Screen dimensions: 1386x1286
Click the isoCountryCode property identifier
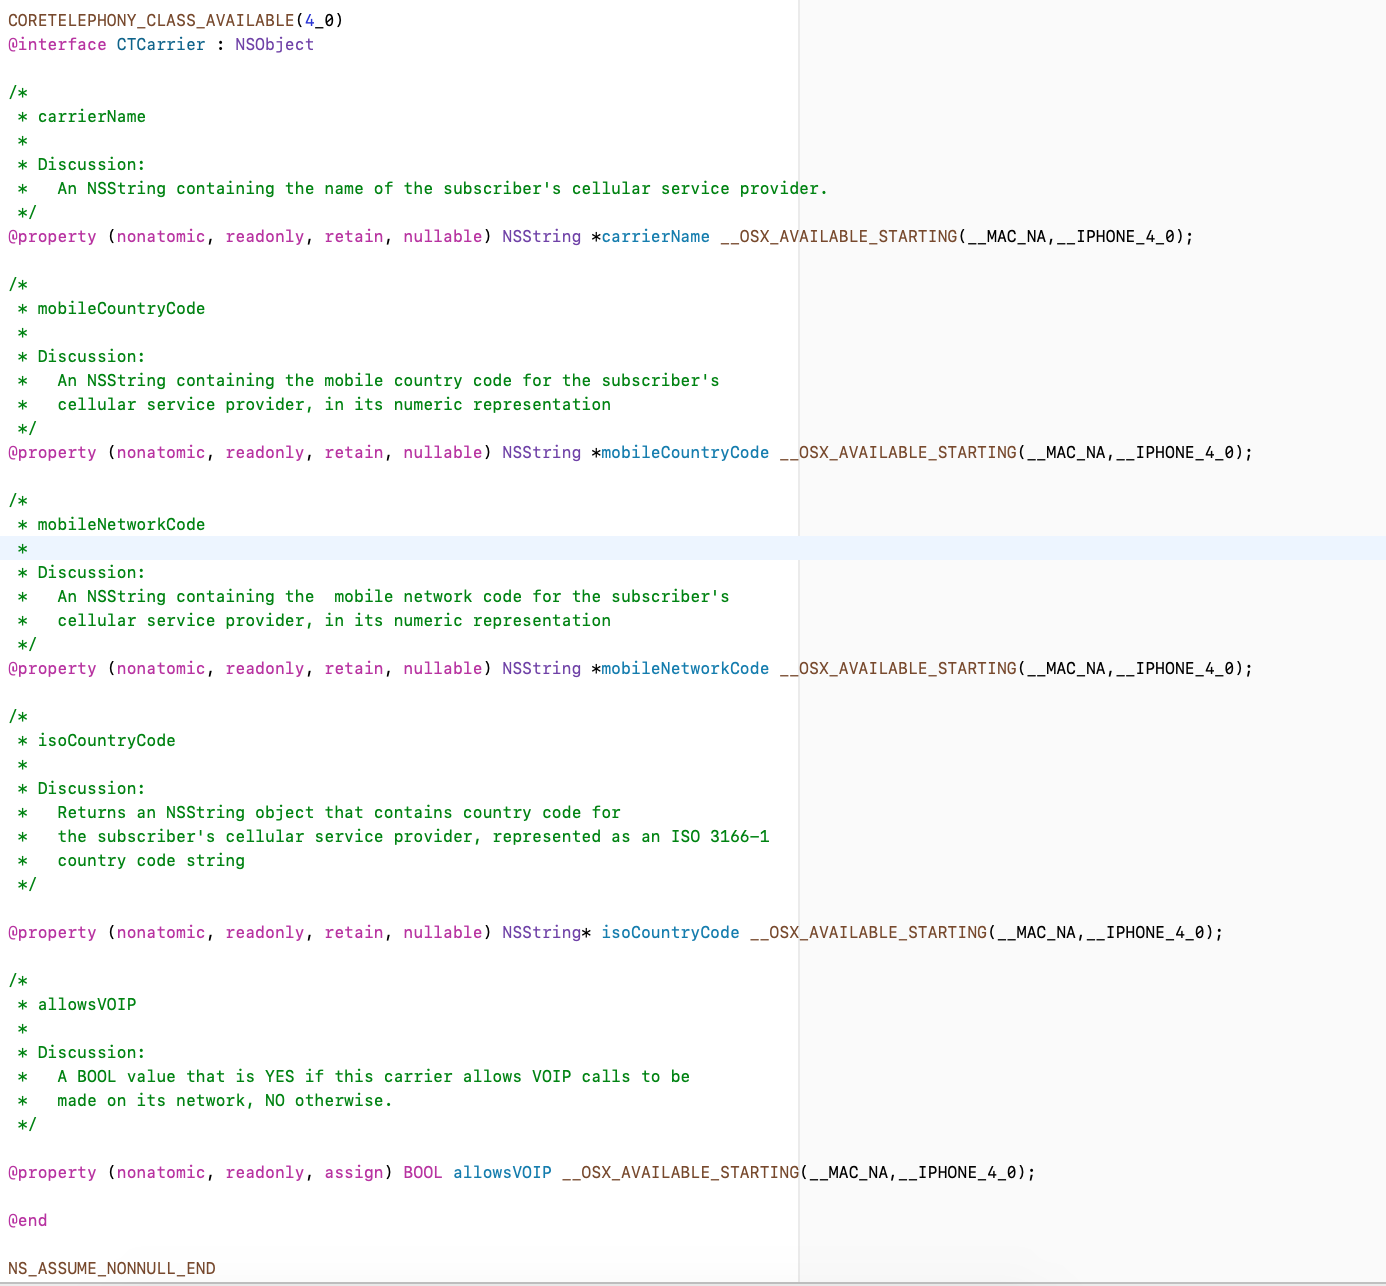point(671,932)
